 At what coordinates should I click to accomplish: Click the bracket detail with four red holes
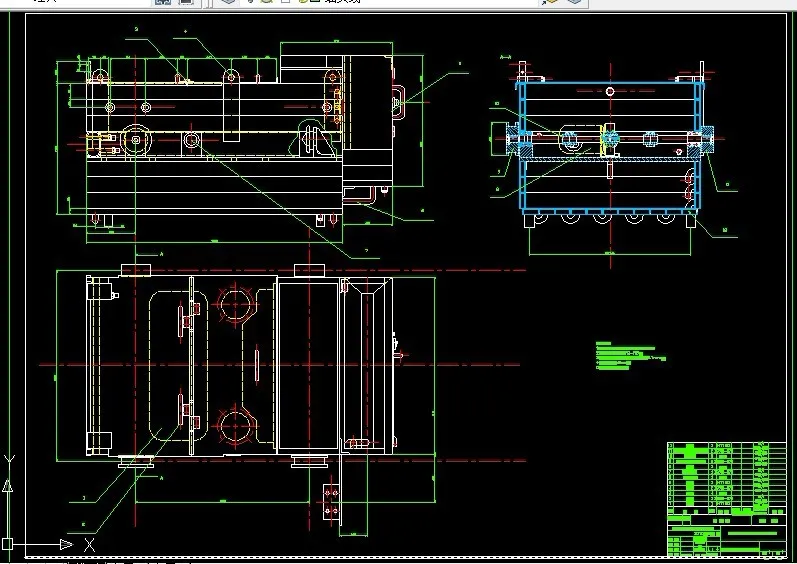tap(331, 502)
